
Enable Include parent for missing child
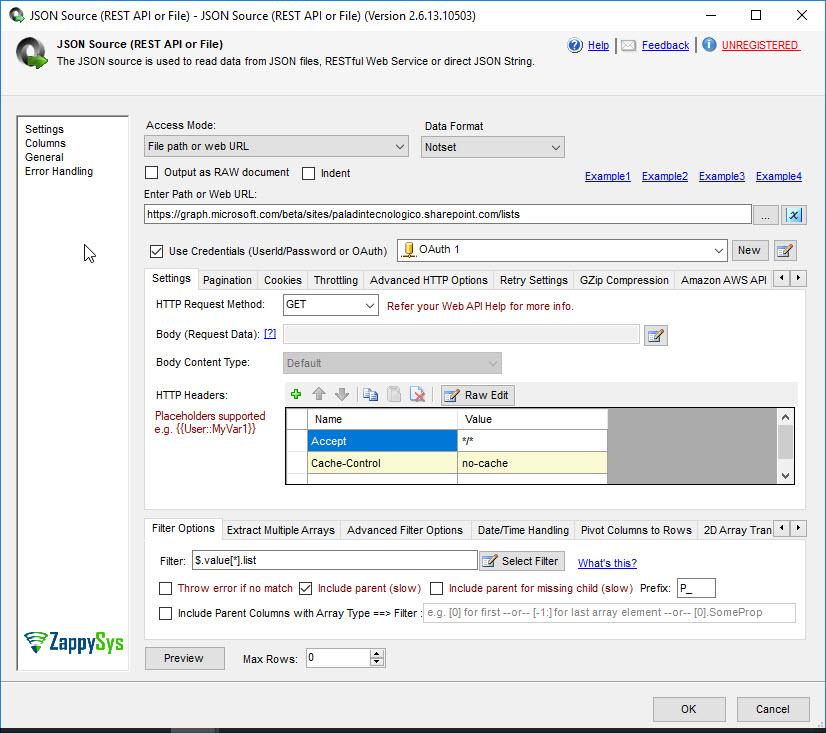coord(436,588)
